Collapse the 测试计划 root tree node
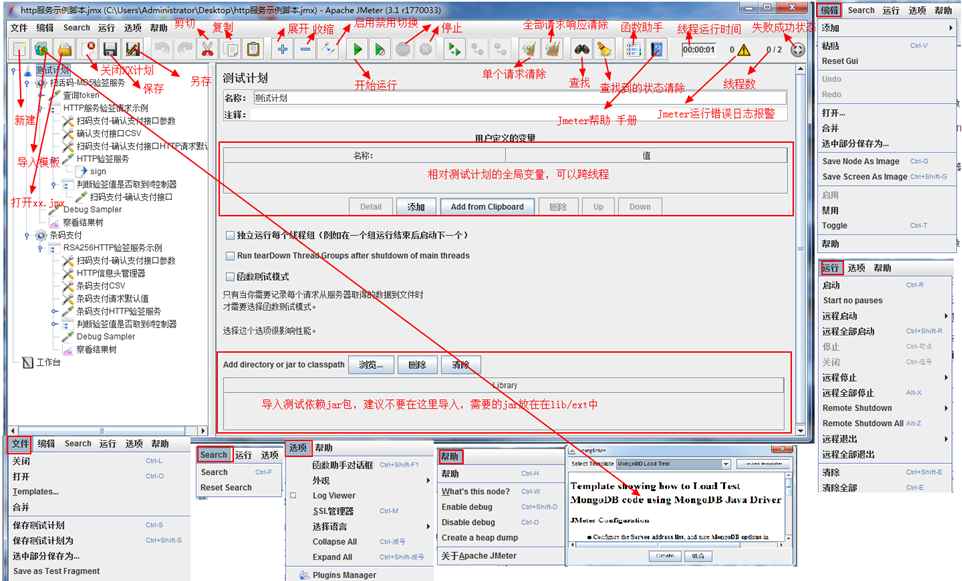This screenshot has height=581, width=962. tap(13, 70)
